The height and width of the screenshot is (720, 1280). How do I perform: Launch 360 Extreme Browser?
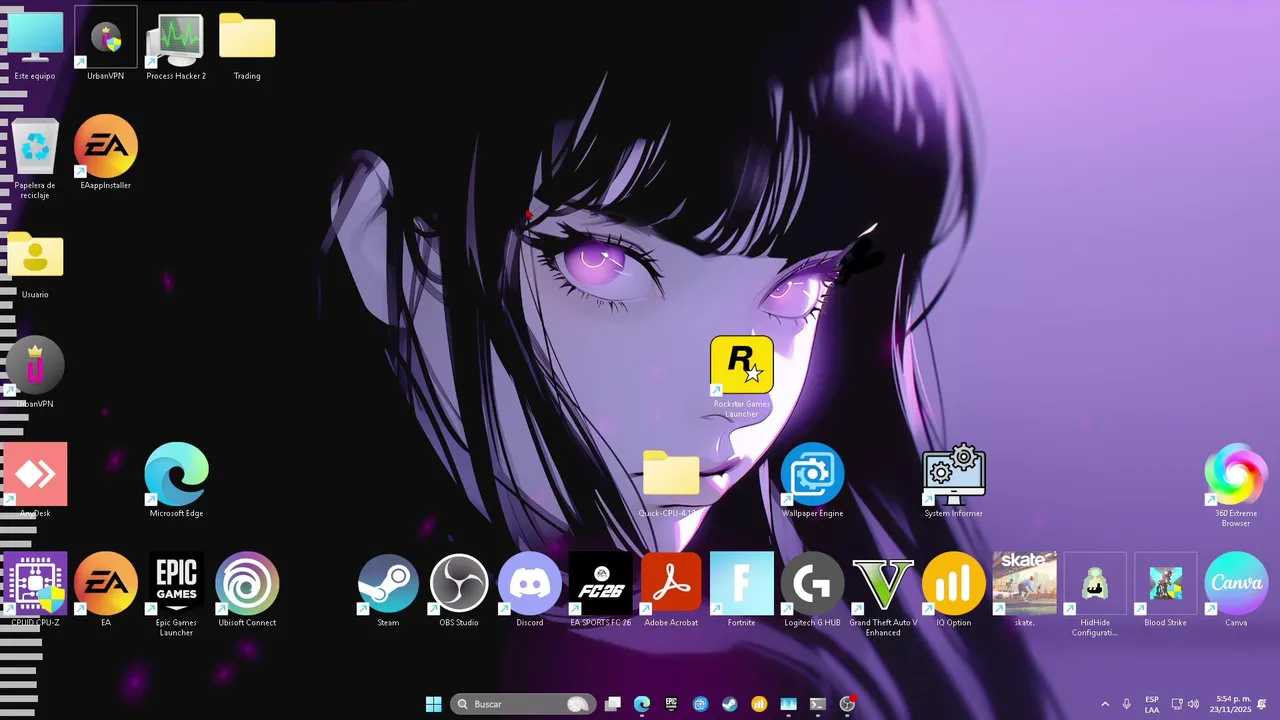tap(1236, 485)
